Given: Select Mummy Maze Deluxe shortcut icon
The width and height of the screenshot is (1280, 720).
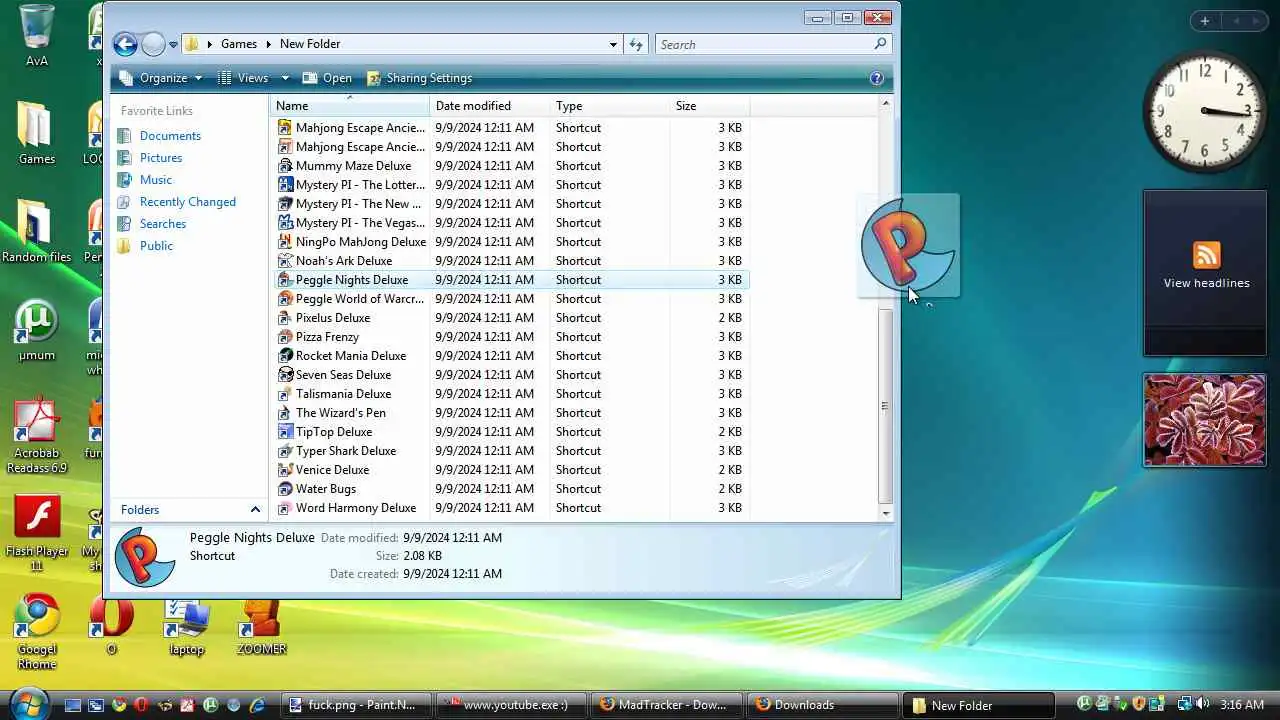Looking at the screenshot, I should click(285, 166).
